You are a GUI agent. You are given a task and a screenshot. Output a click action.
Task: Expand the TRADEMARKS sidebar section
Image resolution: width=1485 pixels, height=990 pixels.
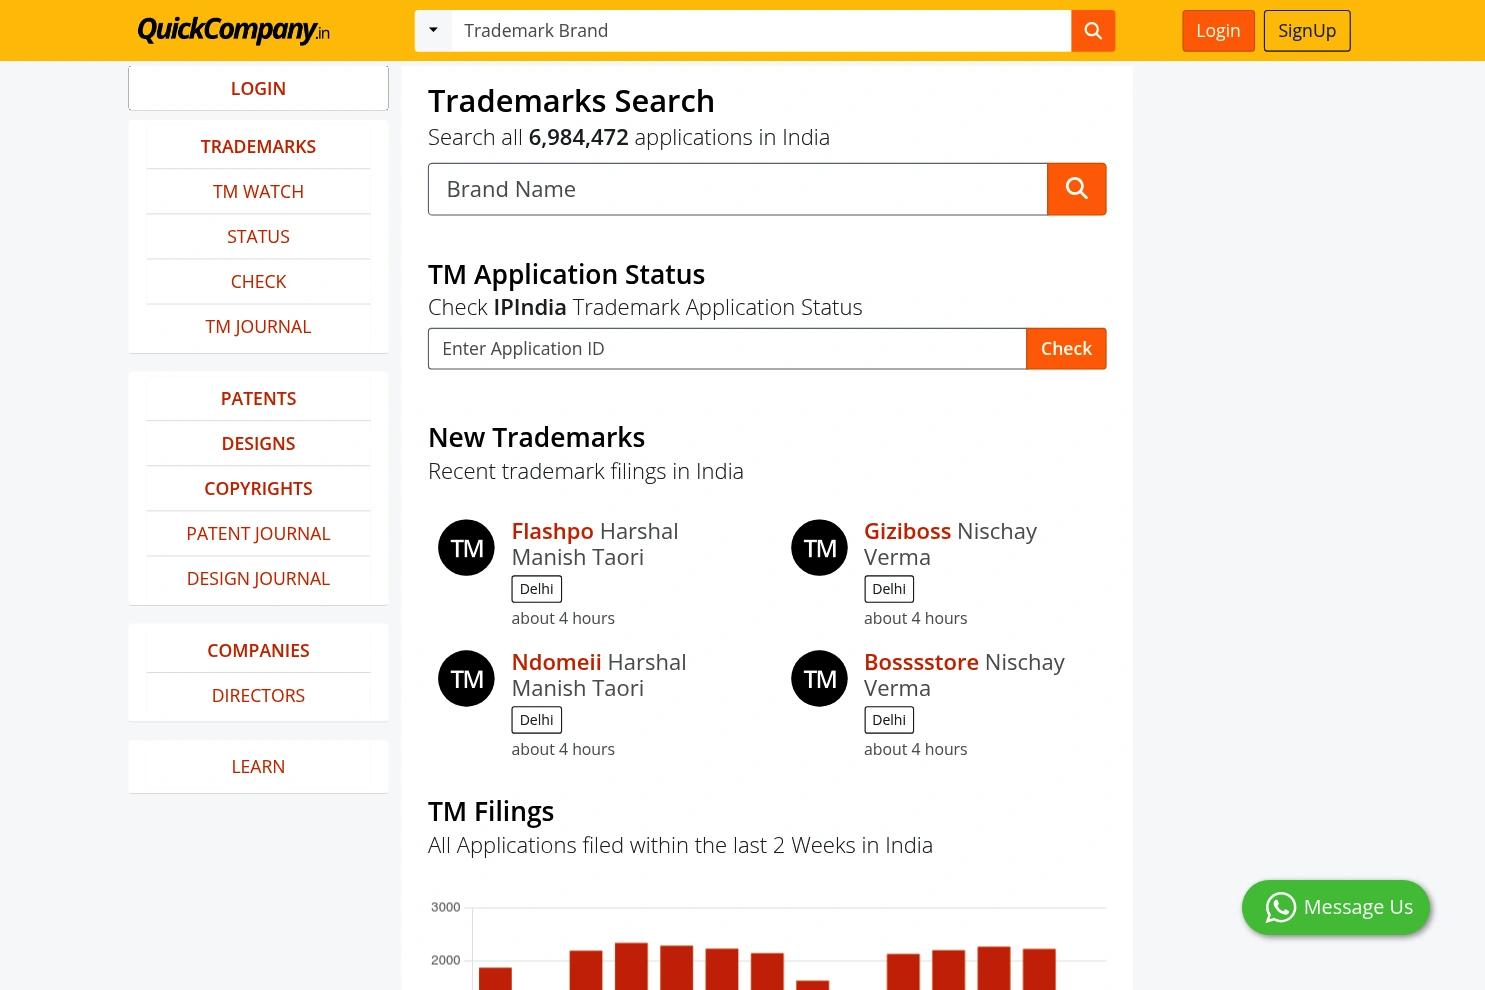pyautogui.click(x=258, y=146)
